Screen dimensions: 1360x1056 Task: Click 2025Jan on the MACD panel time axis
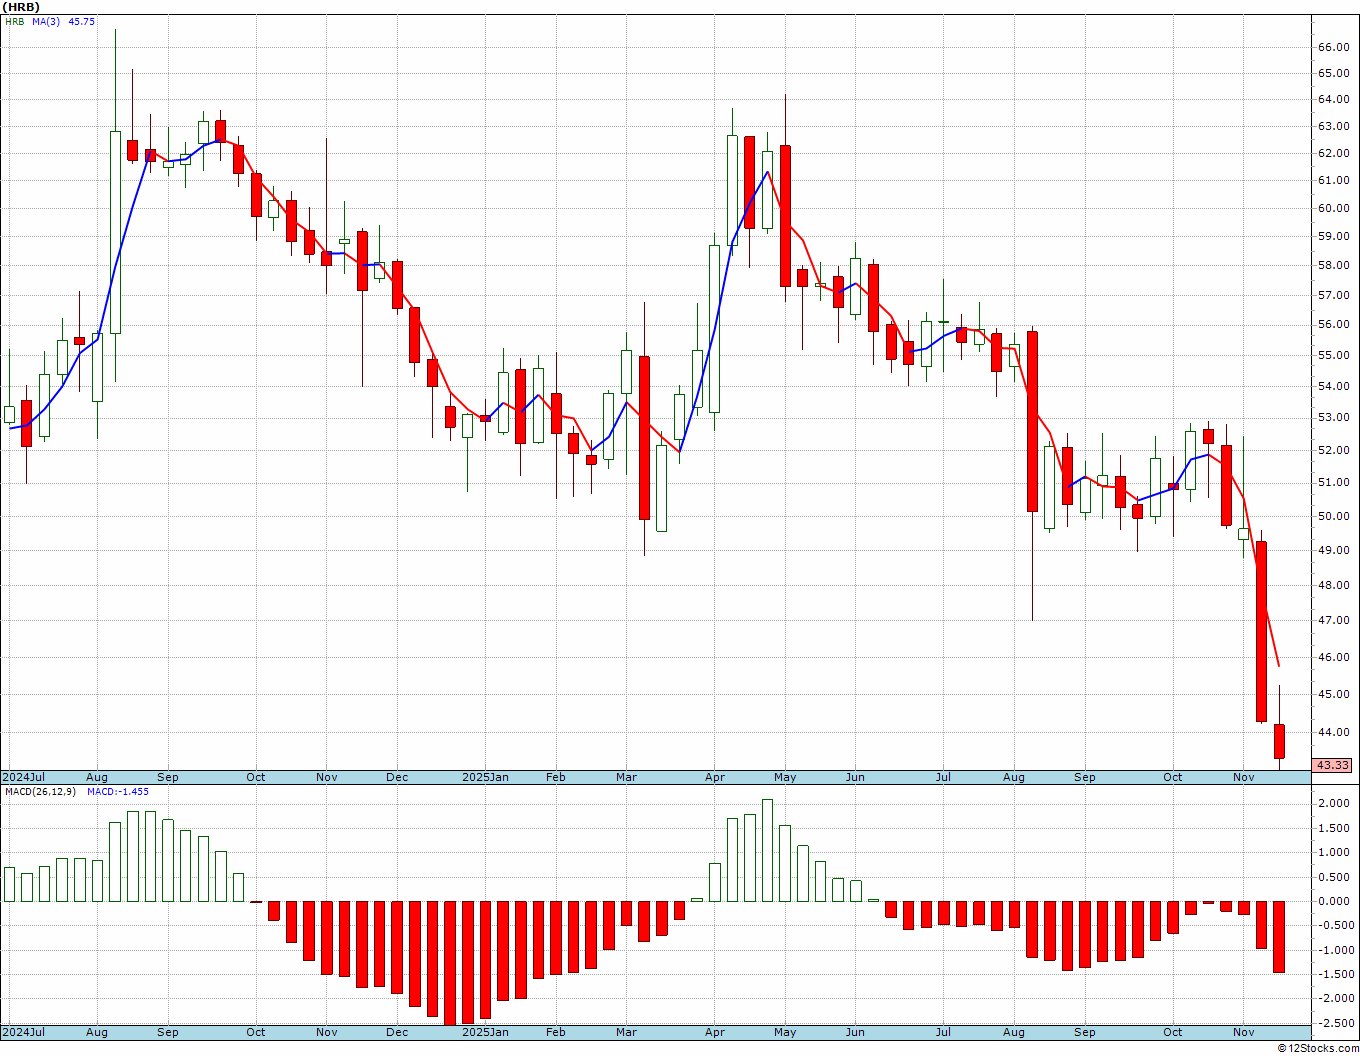pyautogui.click(x=485, y=1032)
